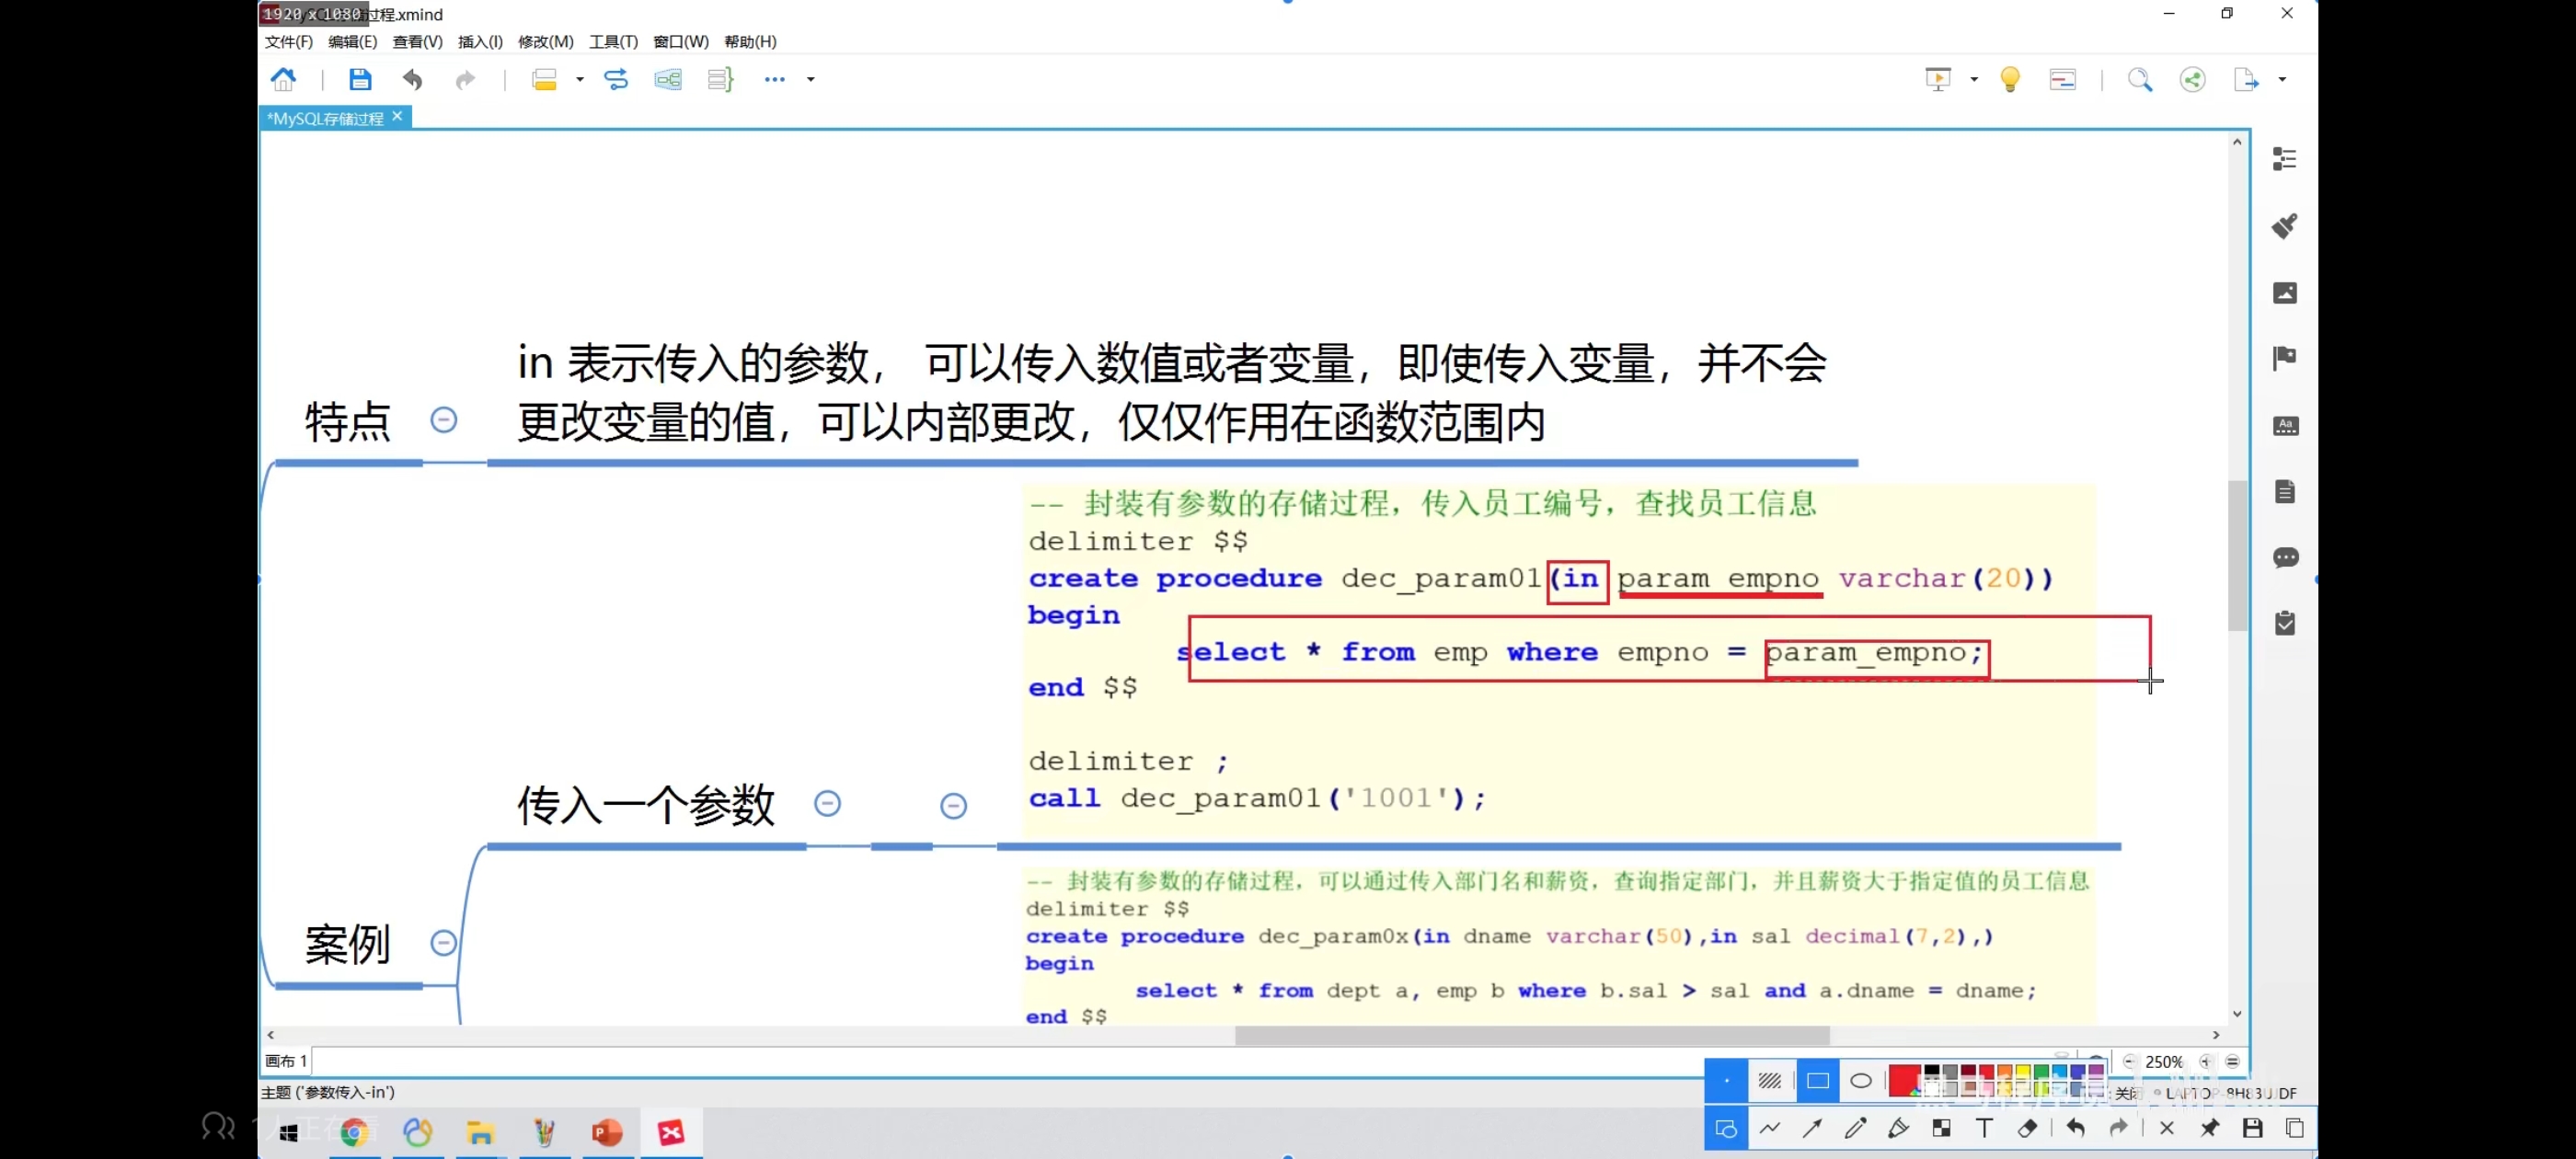Click the boundary tool icon

[668, 79]
